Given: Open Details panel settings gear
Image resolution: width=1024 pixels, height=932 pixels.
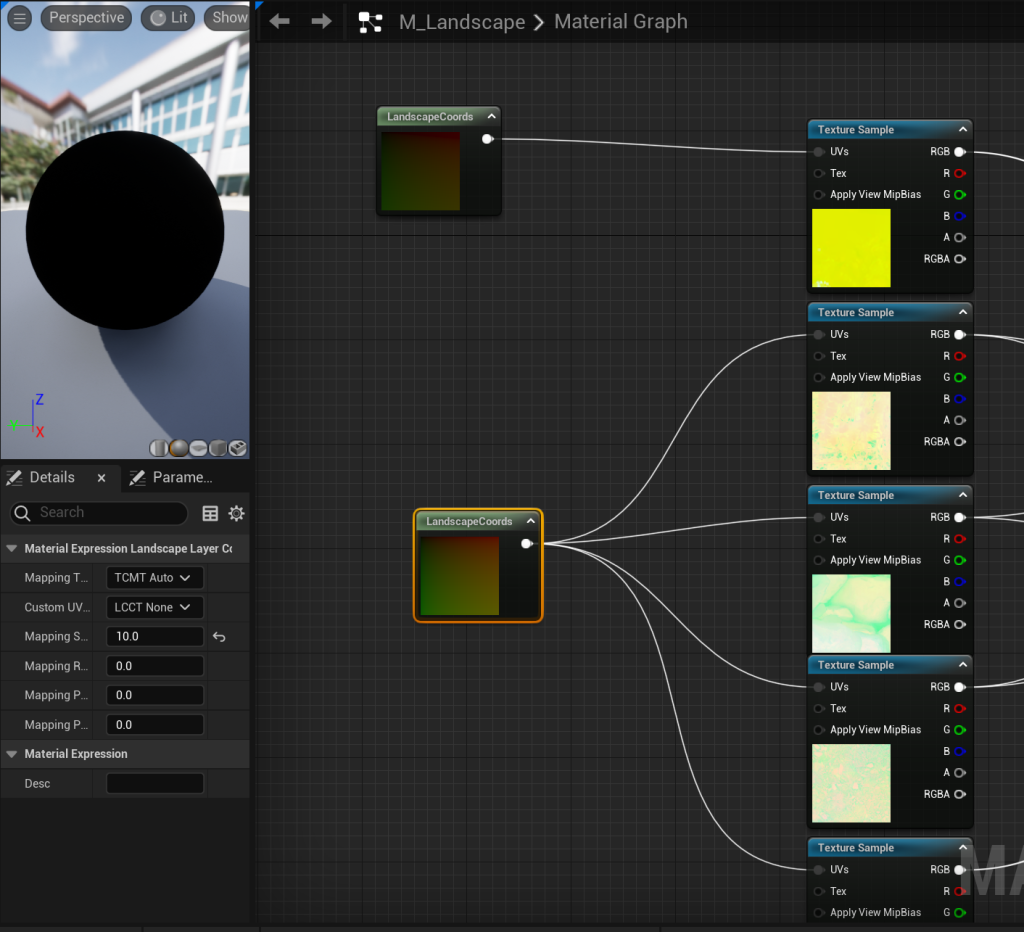Looking at the screenshot, I should coord(236,513).
